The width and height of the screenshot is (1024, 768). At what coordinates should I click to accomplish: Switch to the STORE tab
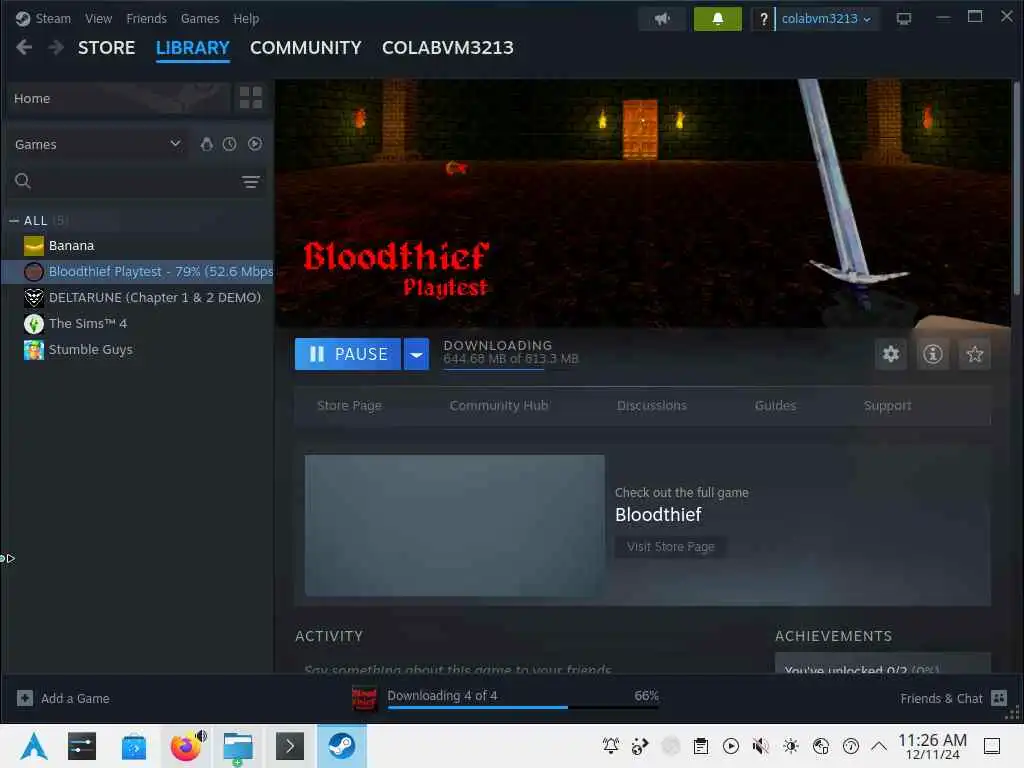[x=106, y=48]
